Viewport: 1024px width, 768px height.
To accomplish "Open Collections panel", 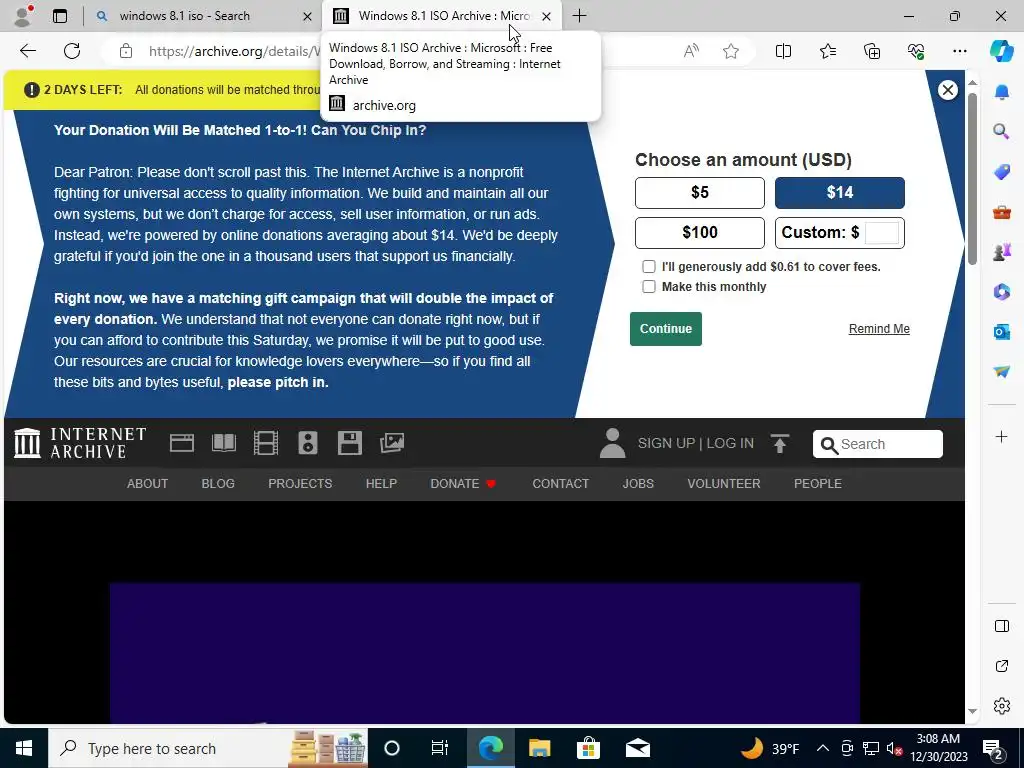I will pyautogui.click(x=872, y=51).
